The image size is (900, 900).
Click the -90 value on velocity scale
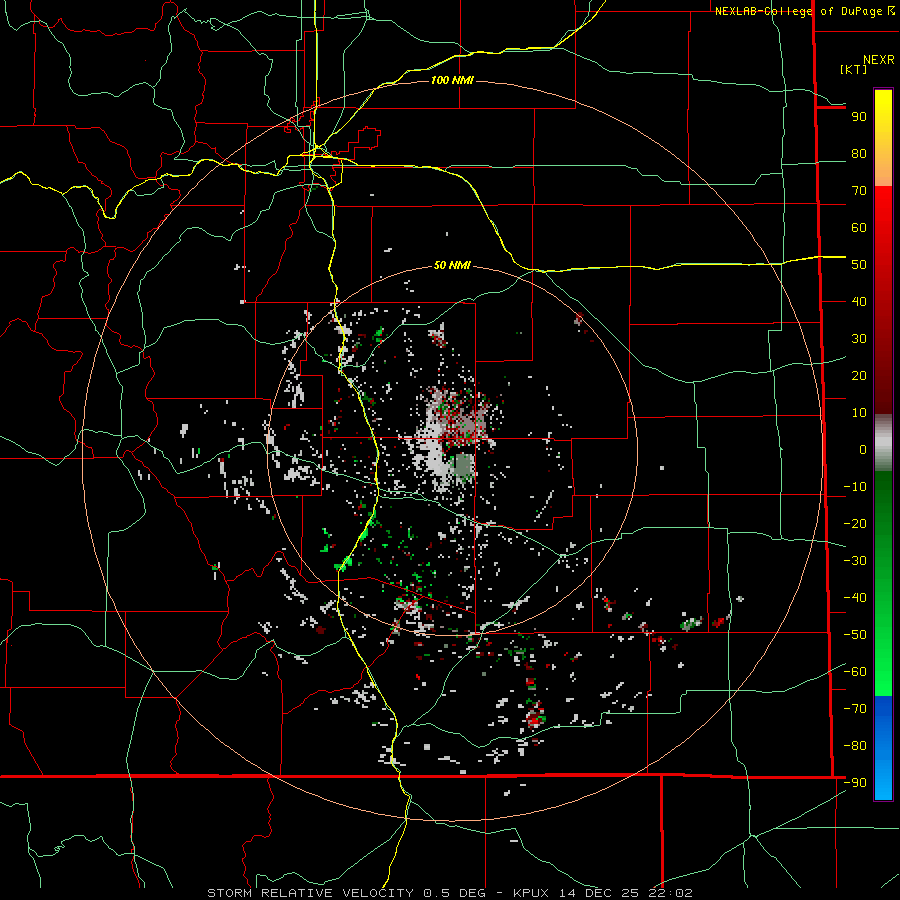(855, 783)
